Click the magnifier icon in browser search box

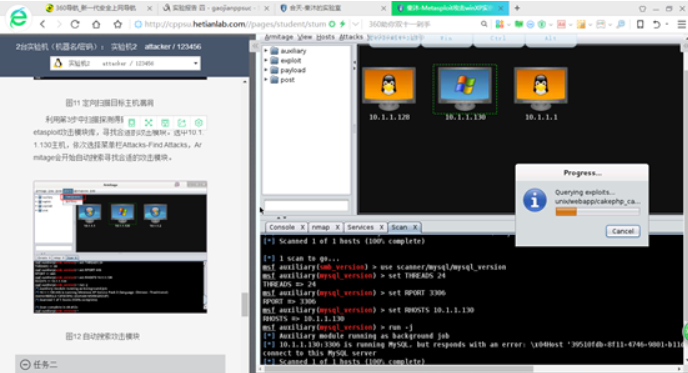click(x=484, y=24)
